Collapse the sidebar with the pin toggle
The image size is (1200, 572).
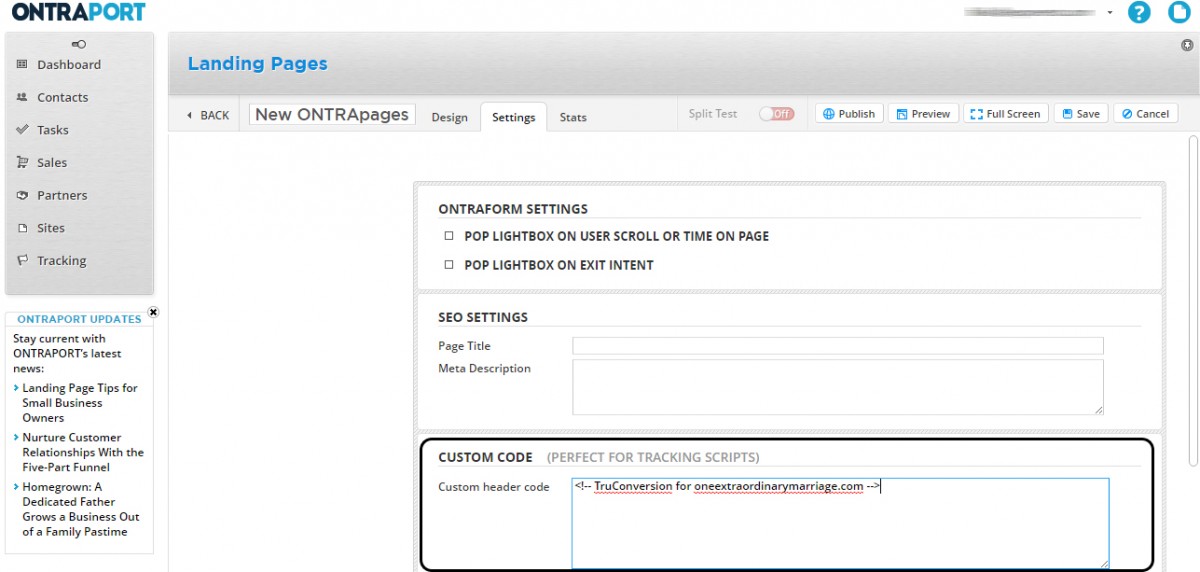pyautogui.click(x=79, y=44)
